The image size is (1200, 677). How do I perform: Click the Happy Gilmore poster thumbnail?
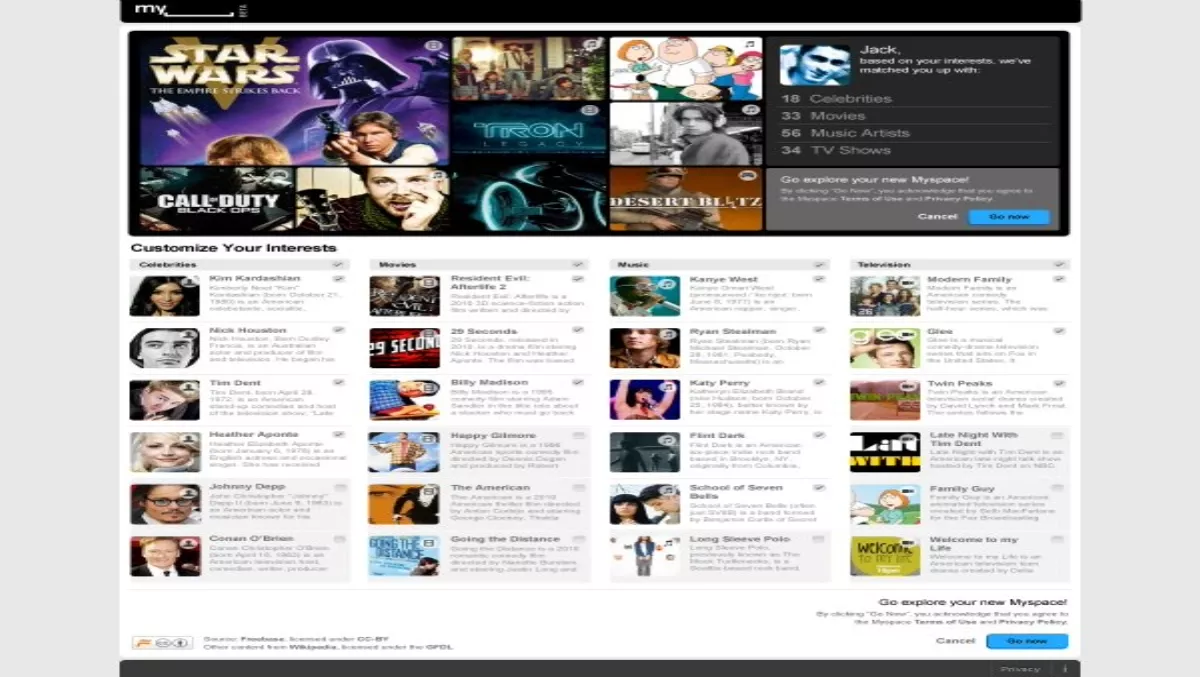point(405,452)
